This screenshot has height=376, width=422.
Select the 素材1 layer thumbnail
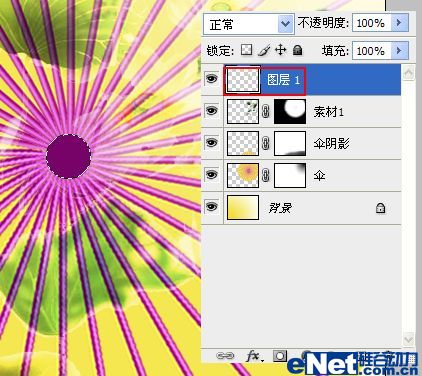click(x=243, y=112)
